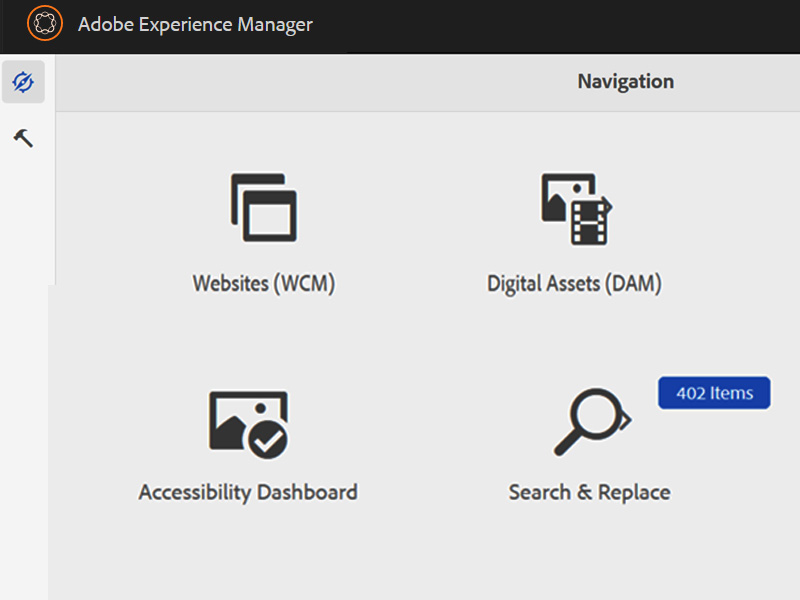
Task: Click the Navigation heading text
Action: click(x=625, y=82)
